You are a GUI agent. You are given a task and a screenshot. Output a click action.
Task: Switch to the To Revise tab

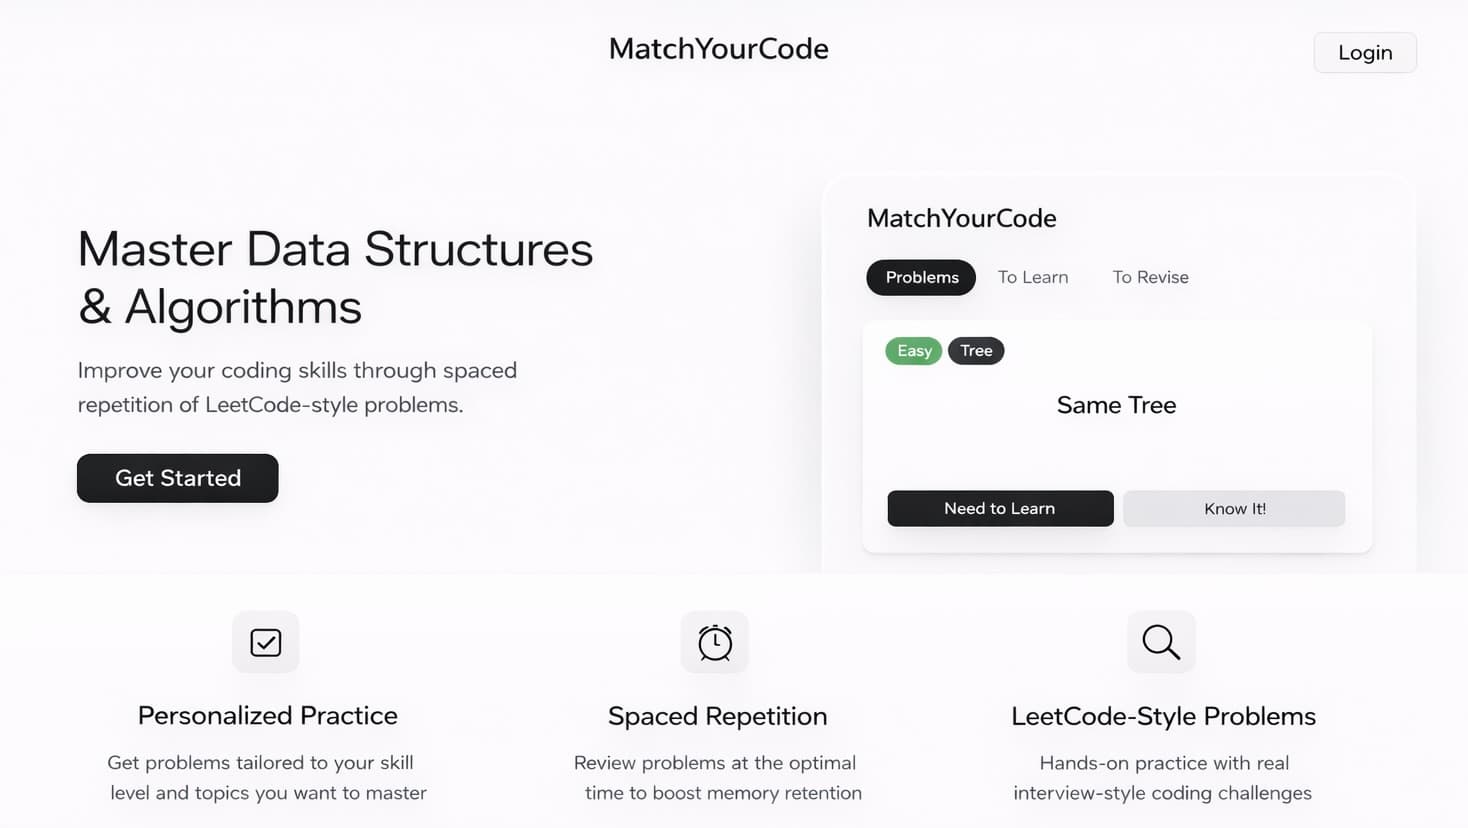(x=1150, y=277)
